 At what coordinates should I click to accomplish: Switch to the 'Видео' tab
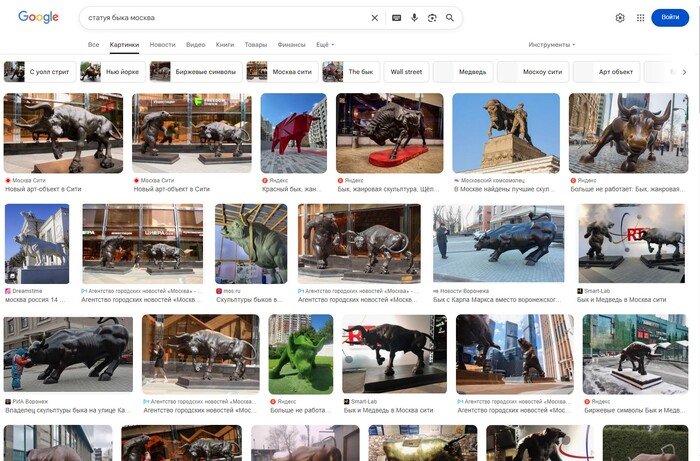(195, 45)
